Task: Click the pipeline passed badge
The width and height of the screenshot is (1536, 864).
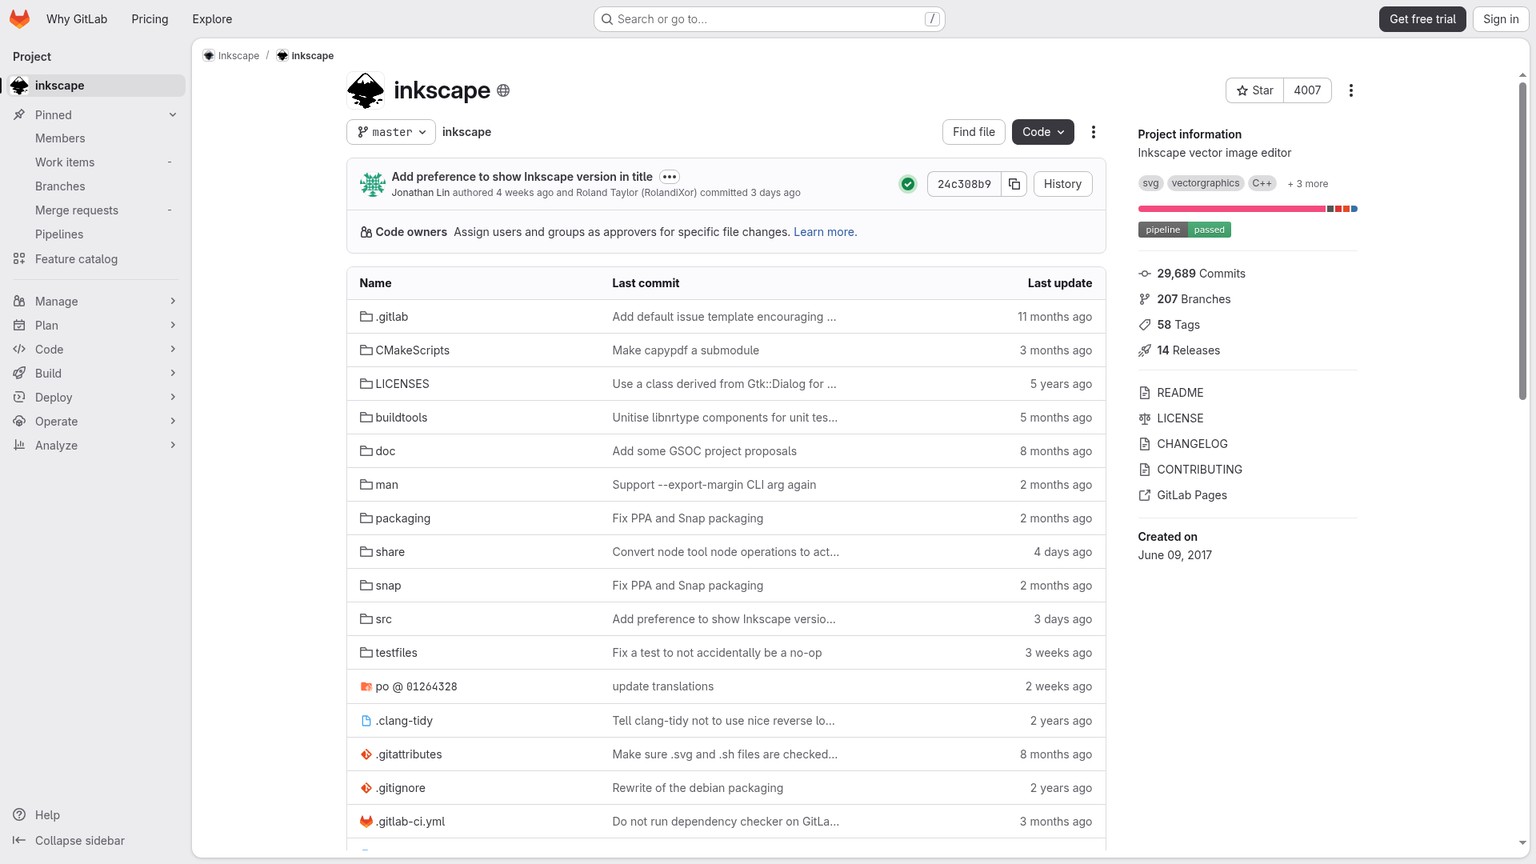Action: [x=1184, y=230]
